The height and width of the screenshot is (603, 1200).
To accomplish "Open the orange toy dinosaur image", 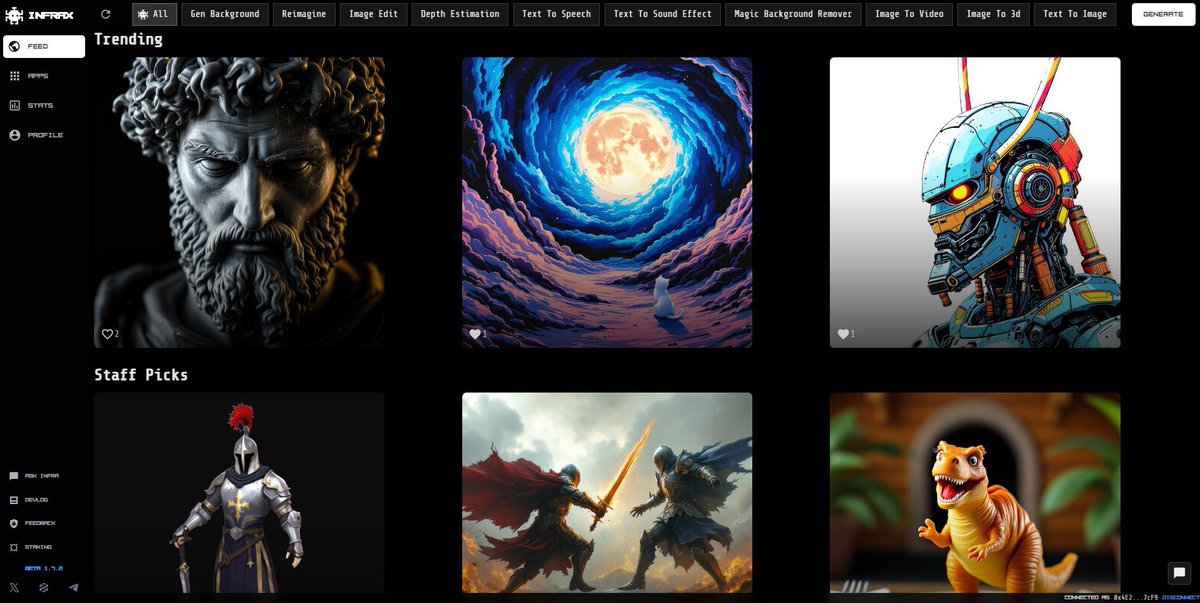I will point(975,492).
